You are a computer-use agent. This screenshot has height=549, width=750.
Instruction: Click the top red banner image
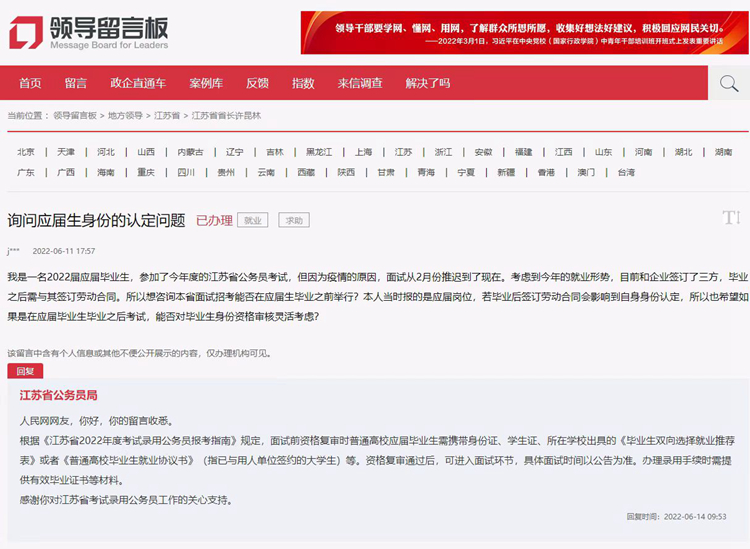tap(524, 32)
